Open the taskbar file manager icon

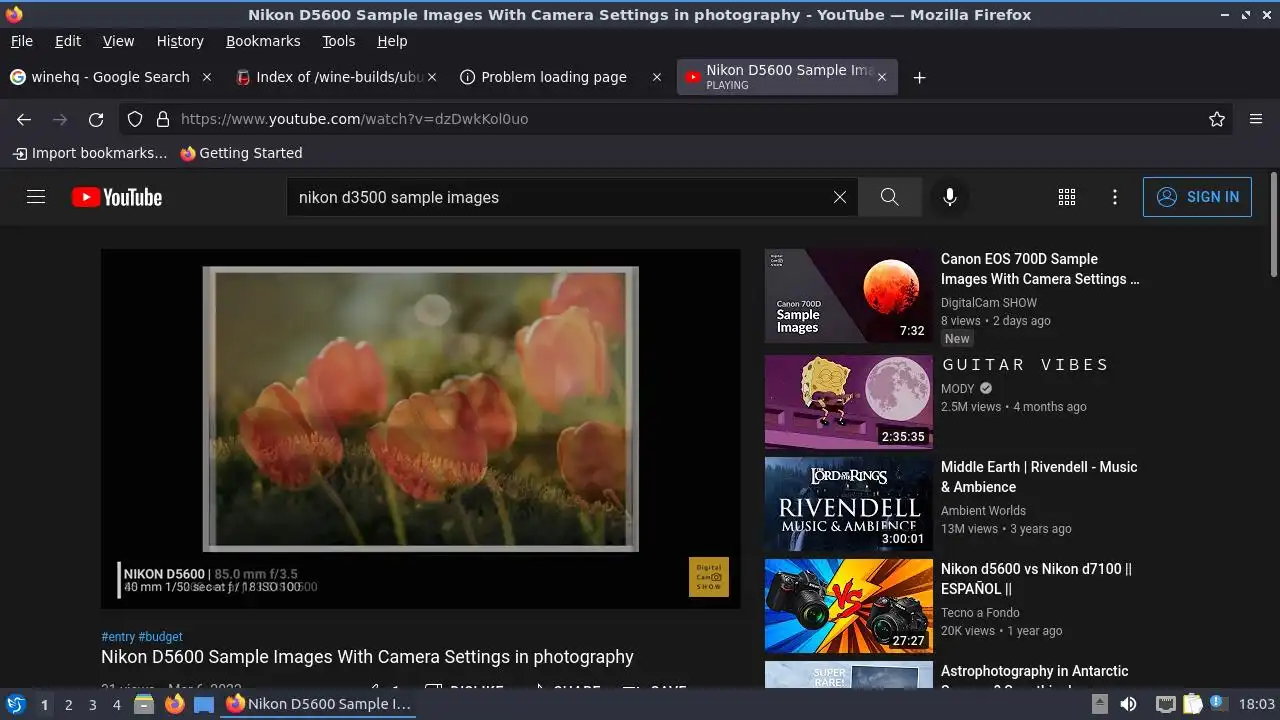pyautogui.click(x=144, y=704)
